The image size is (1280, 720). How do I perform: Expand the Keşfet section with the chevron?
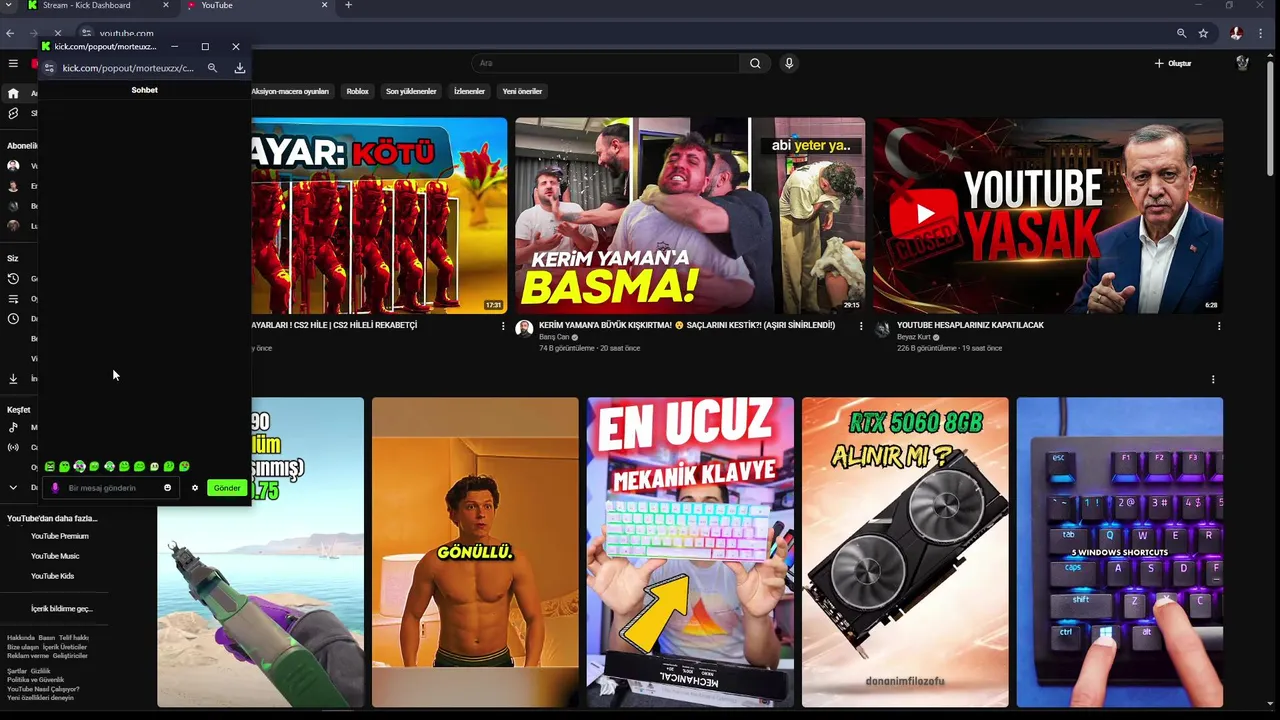(13, 487)
